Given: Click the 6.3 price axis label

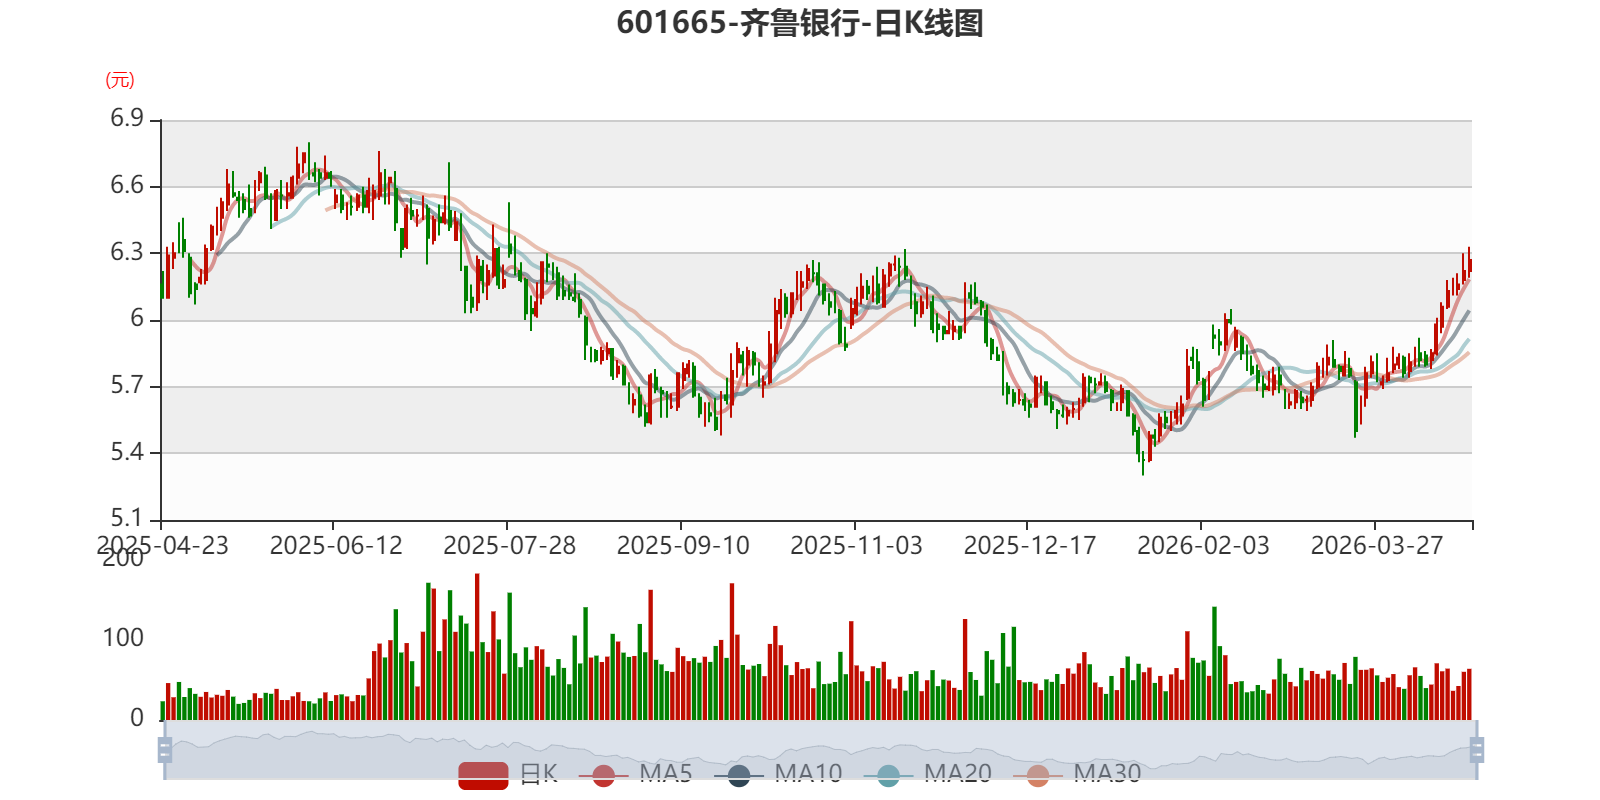Looking at the screenshot, I should coord(127,252).
